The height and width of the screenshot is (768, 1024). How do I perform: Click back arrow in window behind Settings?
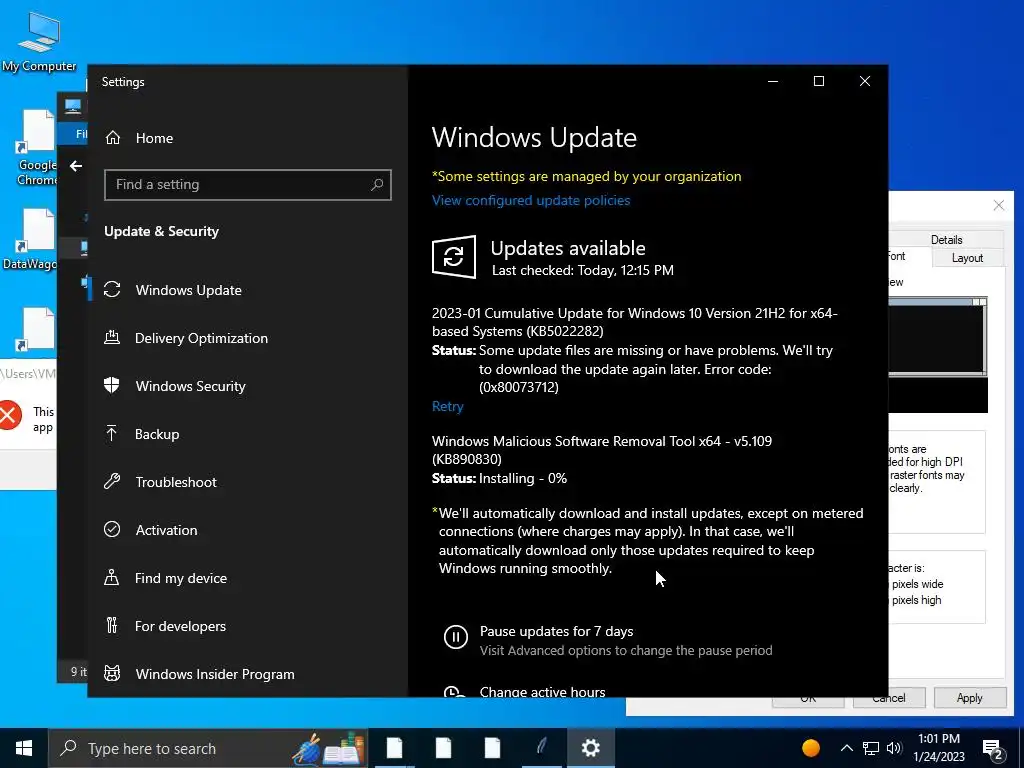pyautogui.click(x=76, y=166)
